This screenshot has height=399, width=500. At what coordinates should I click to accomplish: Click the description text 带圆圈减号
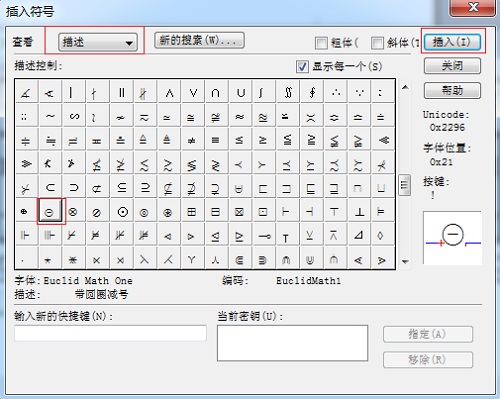tap(101, 294)
